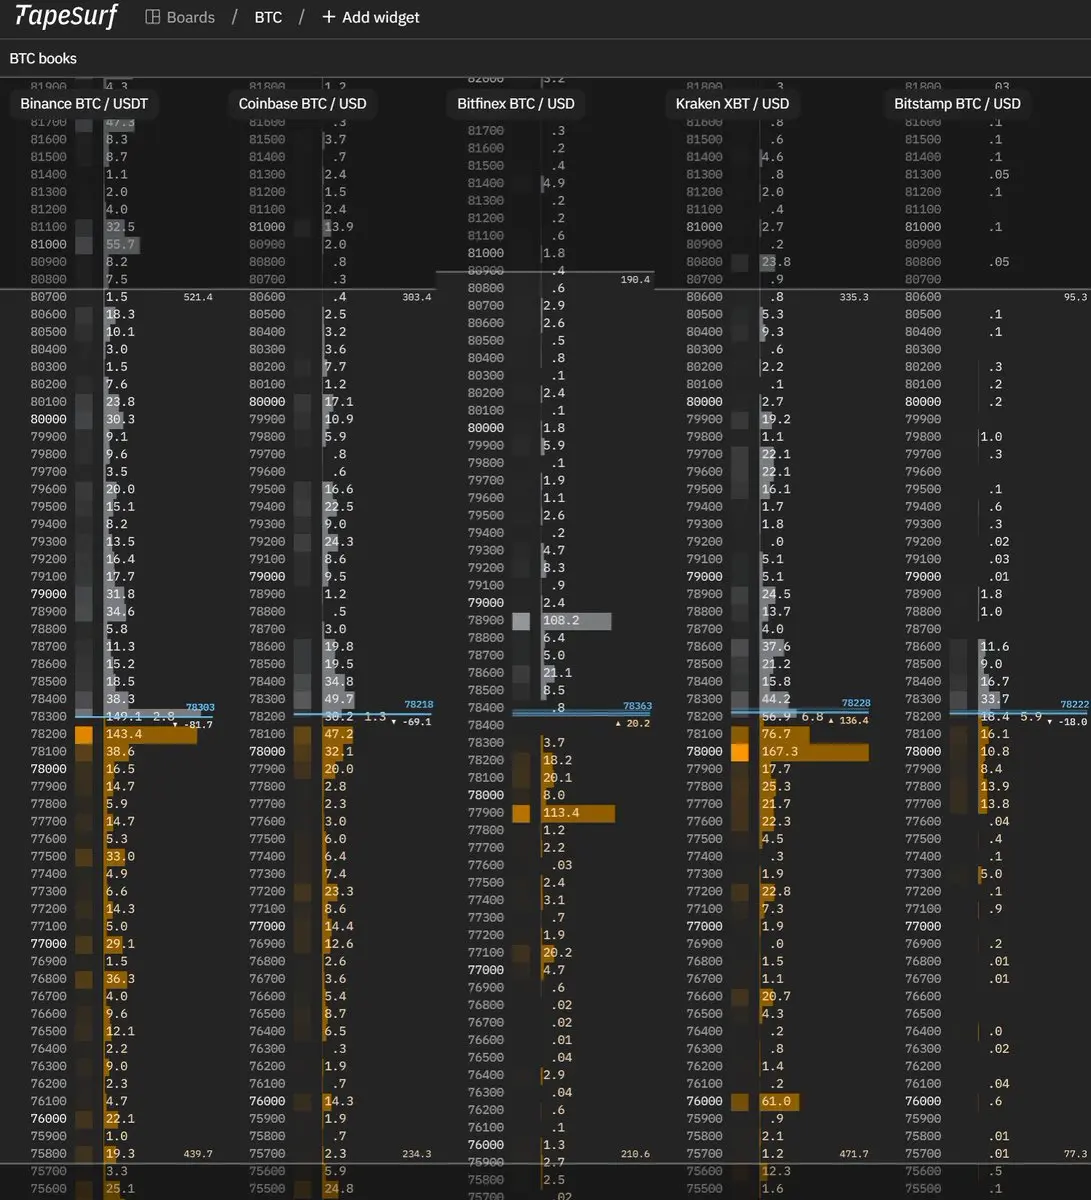
Task: Click Coinbase imbalance value -69.1
Action: tap(415, 721)
